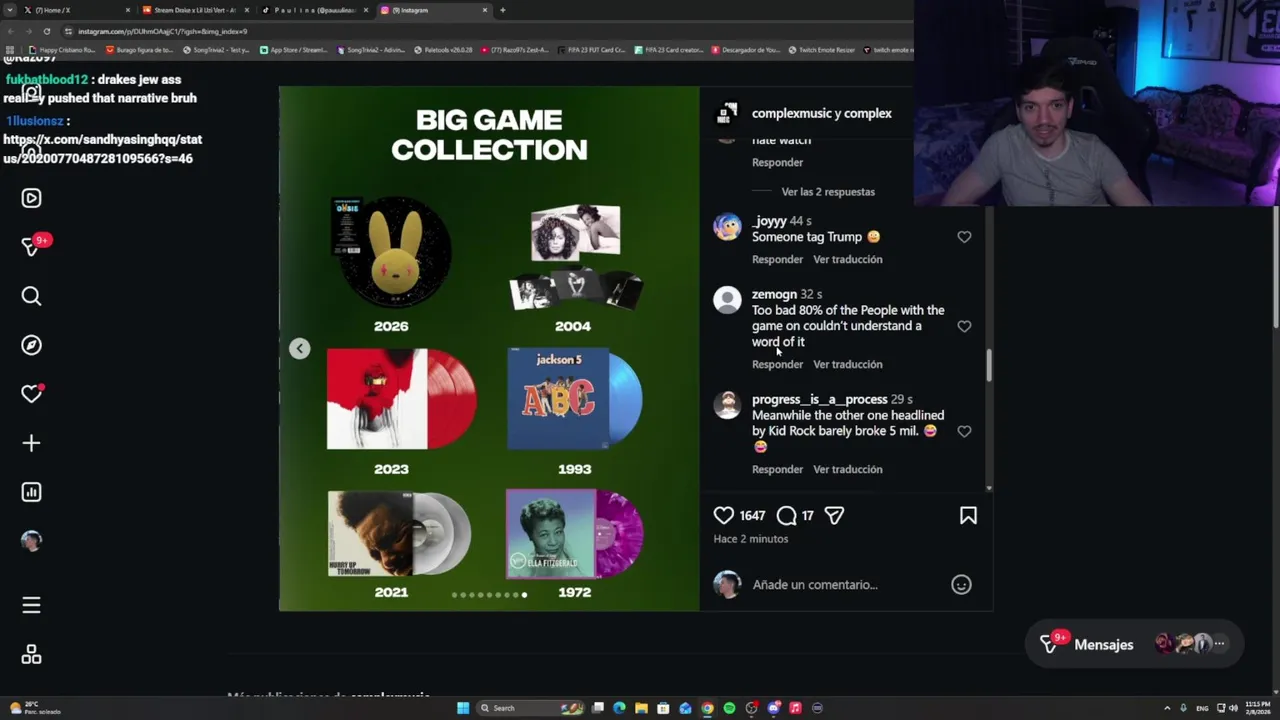Go to the previous carousel image
Viewport: 1280px width, 720px height.
(300, 348)
